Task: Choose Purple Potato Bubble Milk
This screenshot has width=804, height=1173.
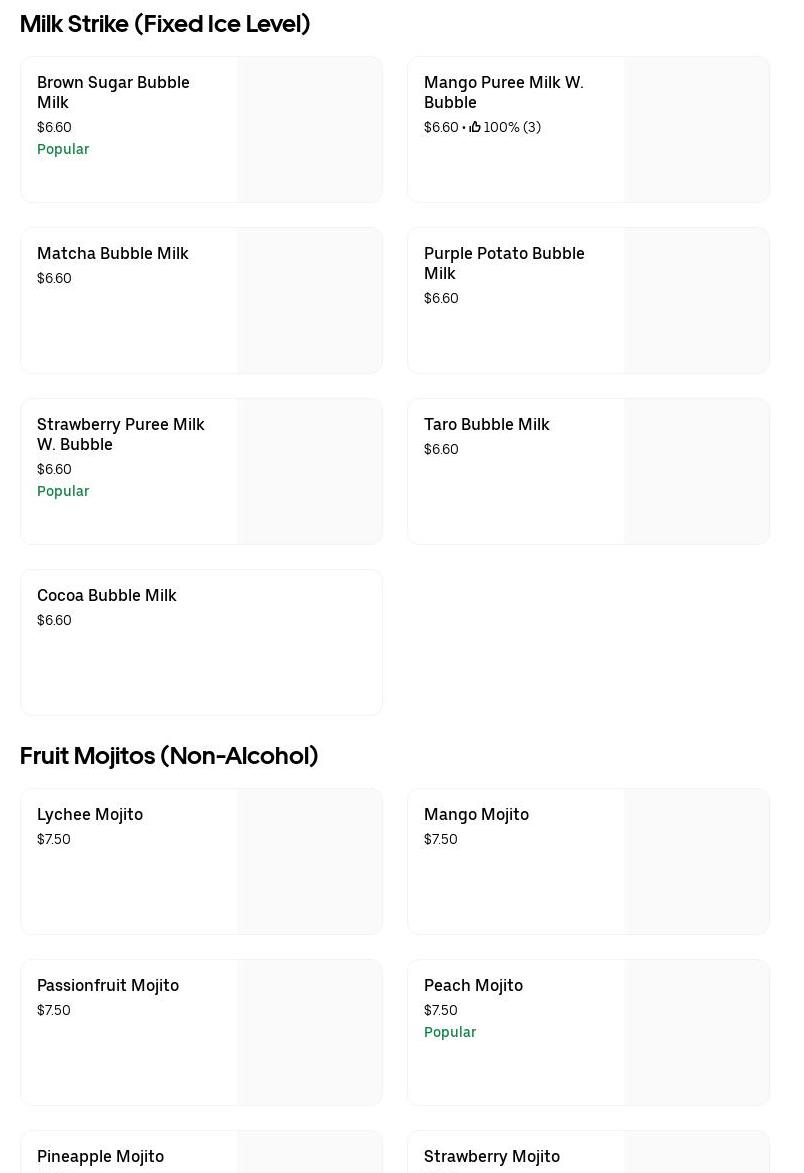Action: coord(504,263)
